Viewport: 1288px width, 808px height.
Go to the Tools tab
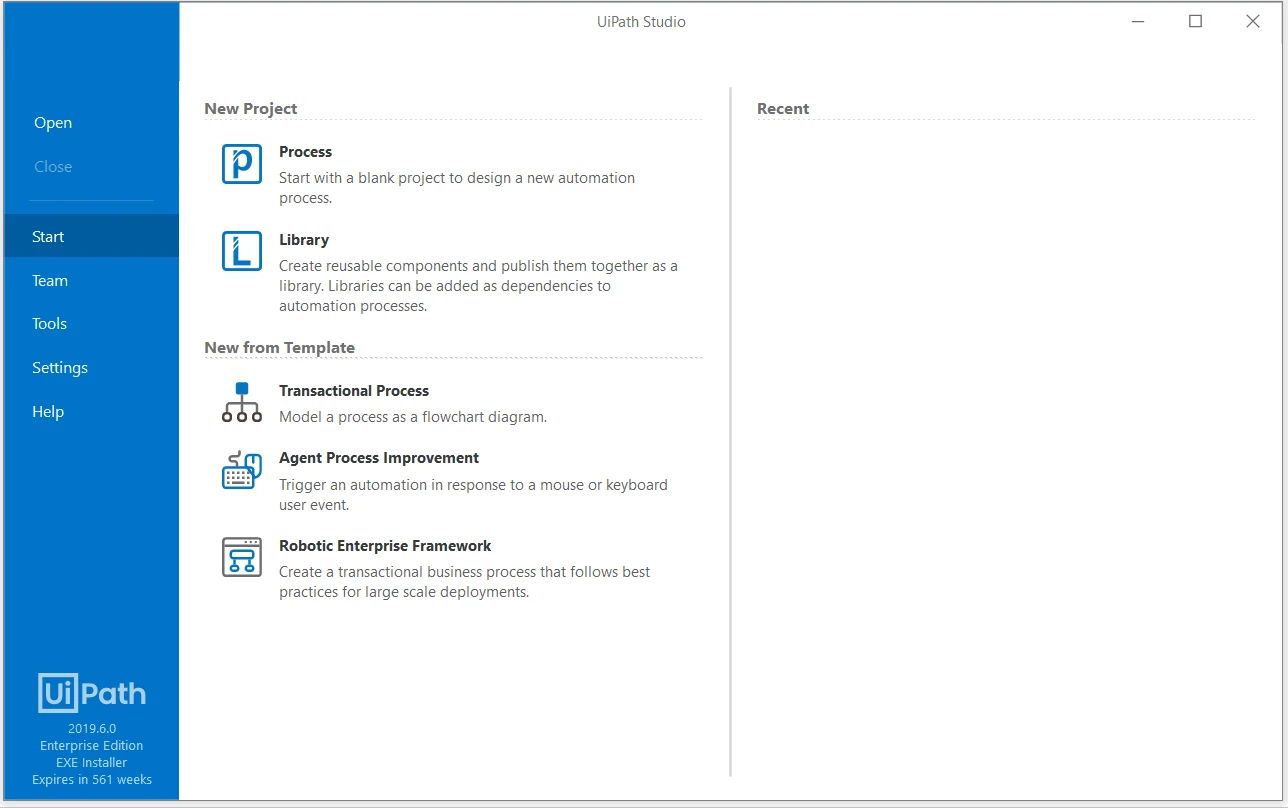(x=49, y=324)
